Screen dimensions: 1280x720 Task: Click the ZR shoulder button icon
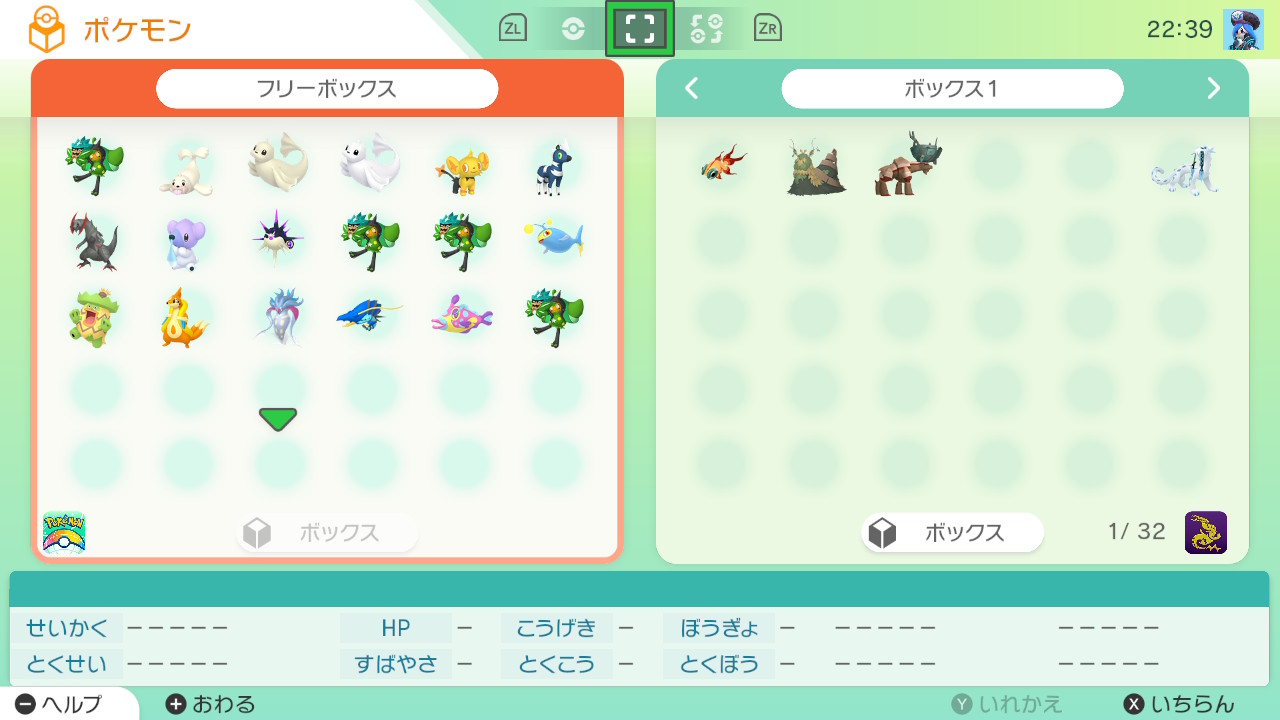coord(768,29)
